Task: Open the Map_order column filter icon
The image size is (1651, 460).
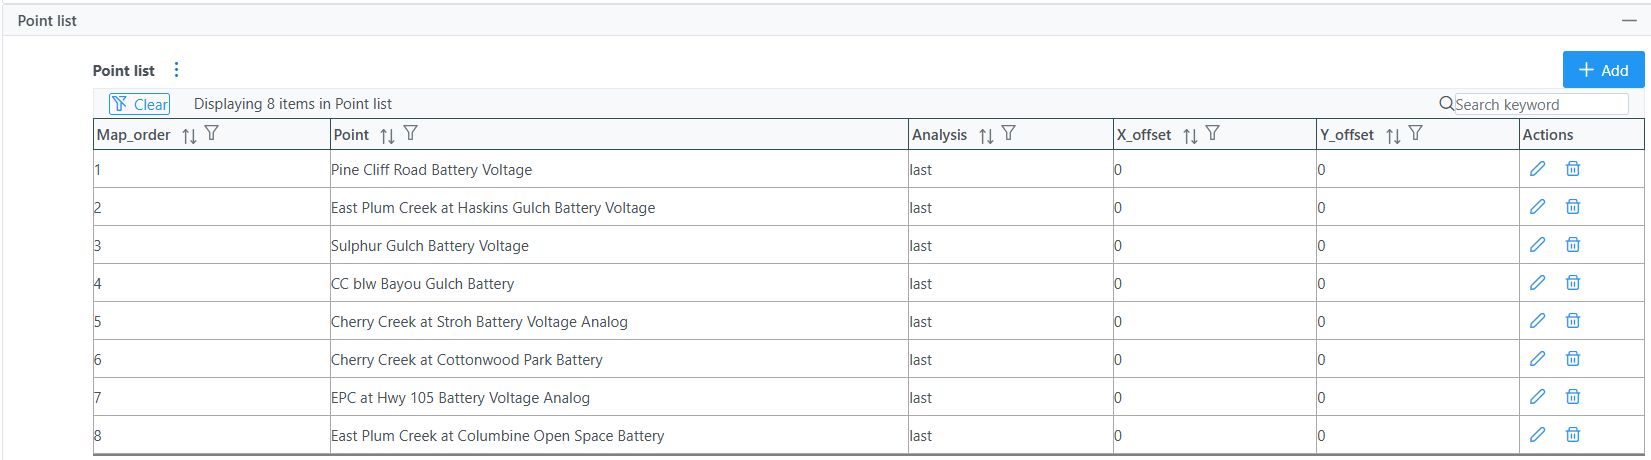Action: pyautogui.click(x=211, y=134)
